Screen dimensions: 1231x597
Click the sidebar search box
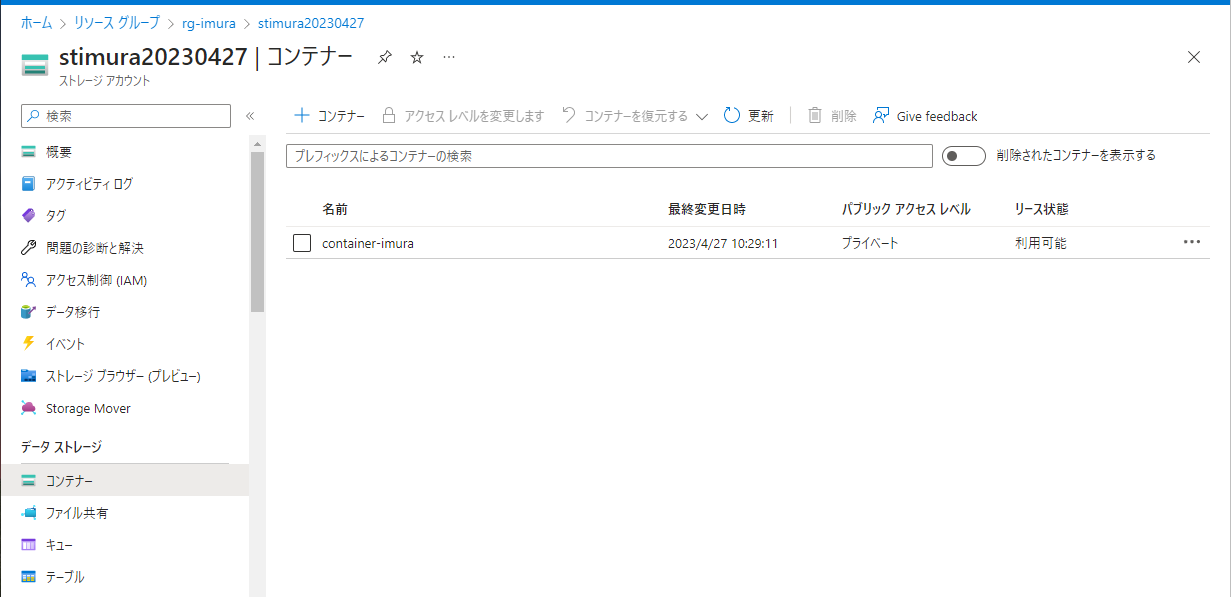[x=126, y=116]
